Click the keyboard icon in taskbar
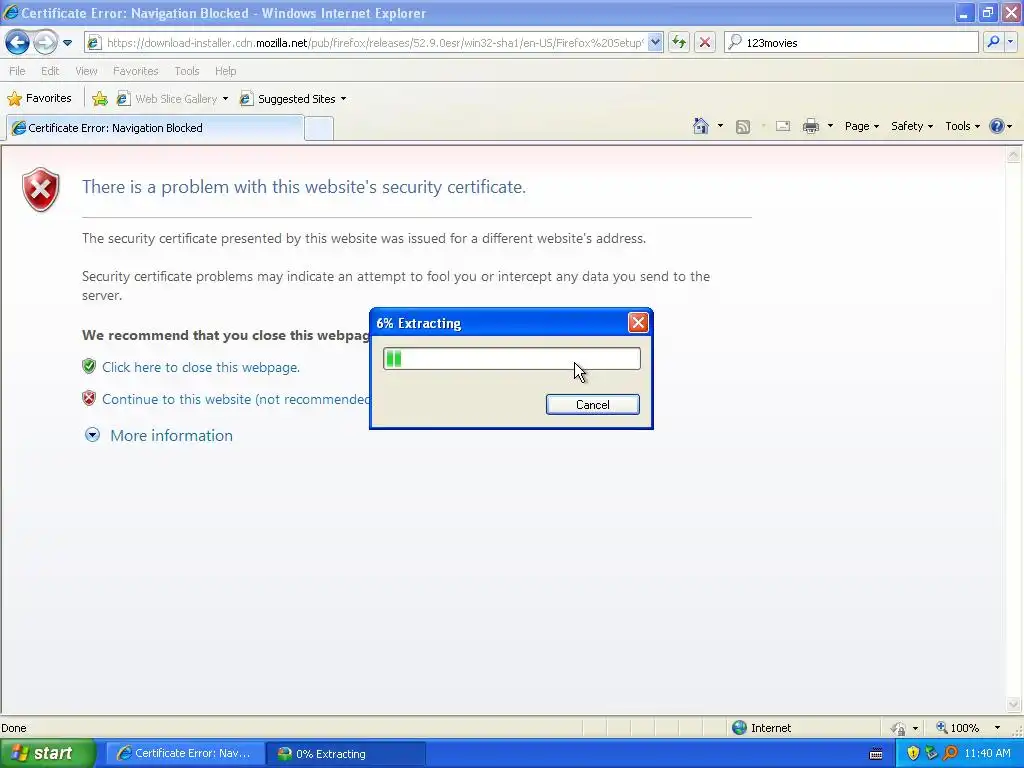Screen dimensions: 1024x768 [x=876, y=754]
